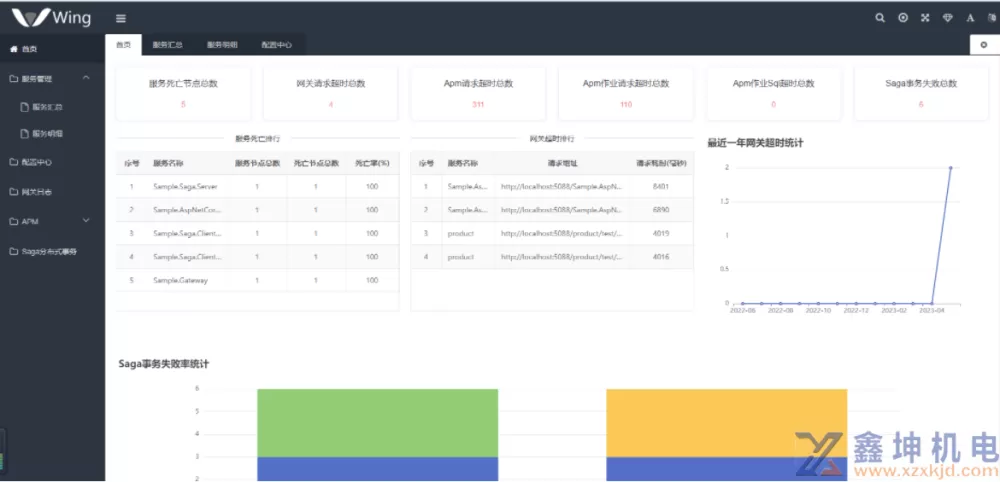The image size is (1000, 482).
Task: Click the Saga事务失败率统计 chart title
Action: [x=164, y=364]
